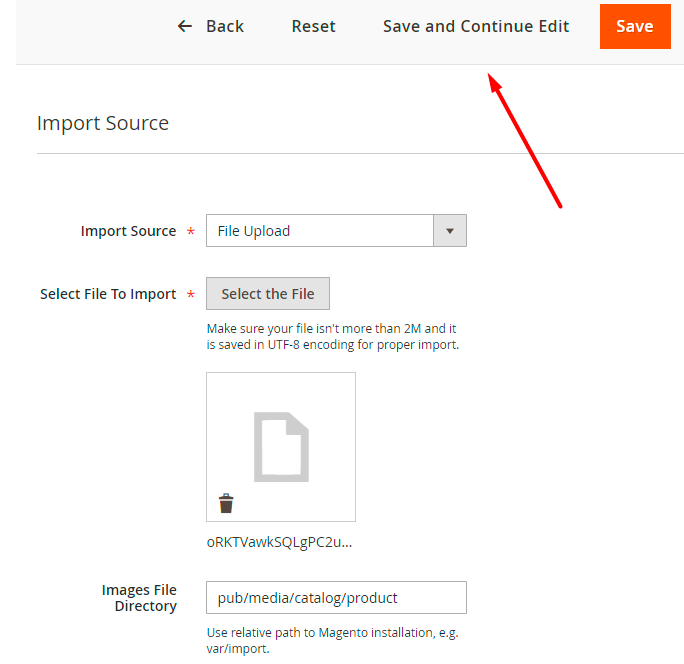Click the blank document file icon
The height and width of the screenshot is (664, 684).
pyautogui.click(x=281, y=445)
